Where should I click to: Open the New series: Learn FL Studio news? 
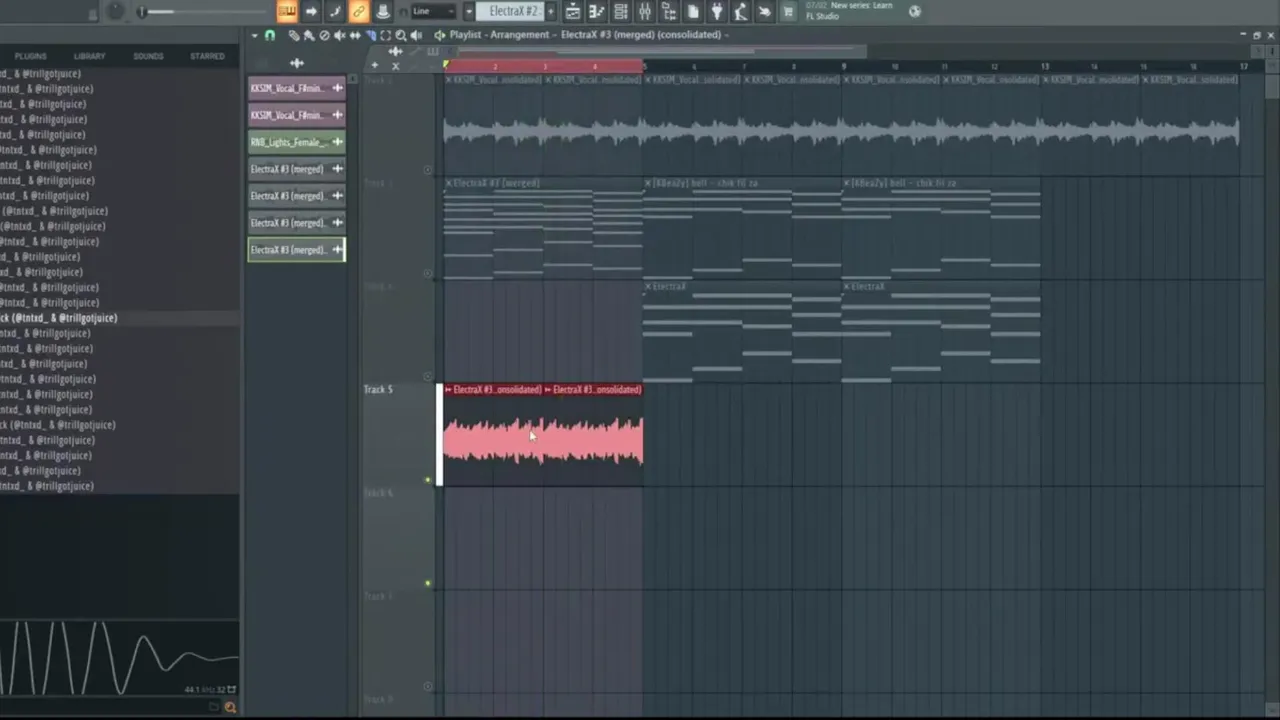click(849, 10)
